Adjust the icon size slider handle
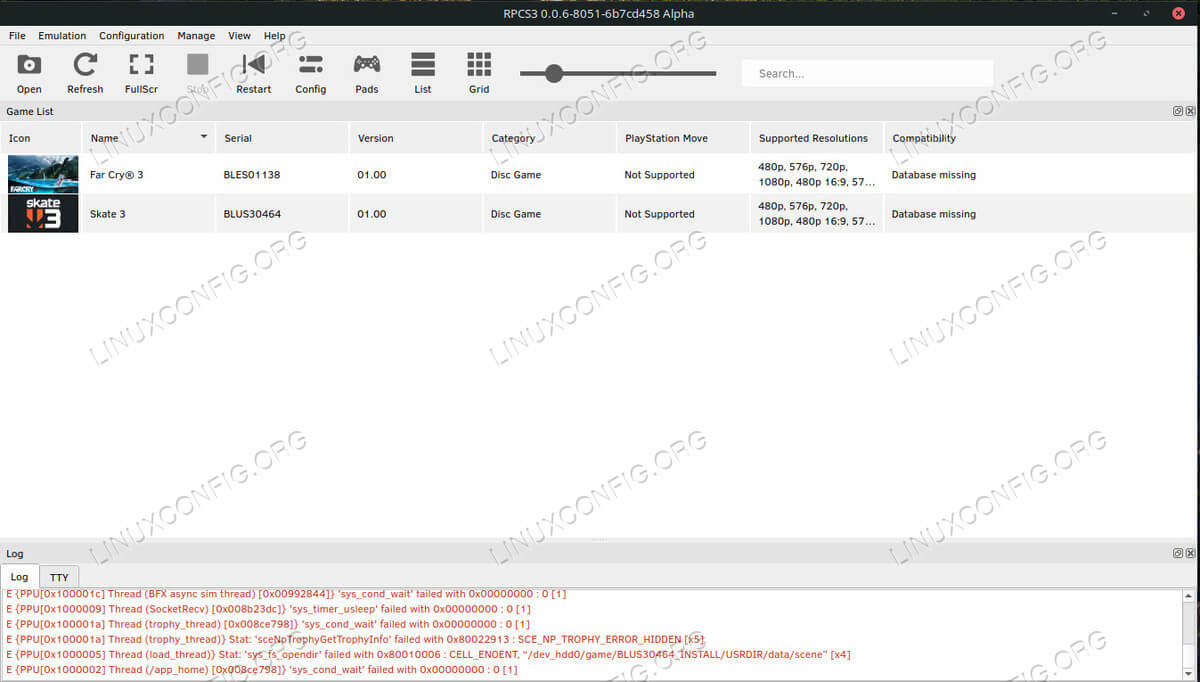Image resolution: width=1200 pixels, height=682 pixels. point(554,73)
